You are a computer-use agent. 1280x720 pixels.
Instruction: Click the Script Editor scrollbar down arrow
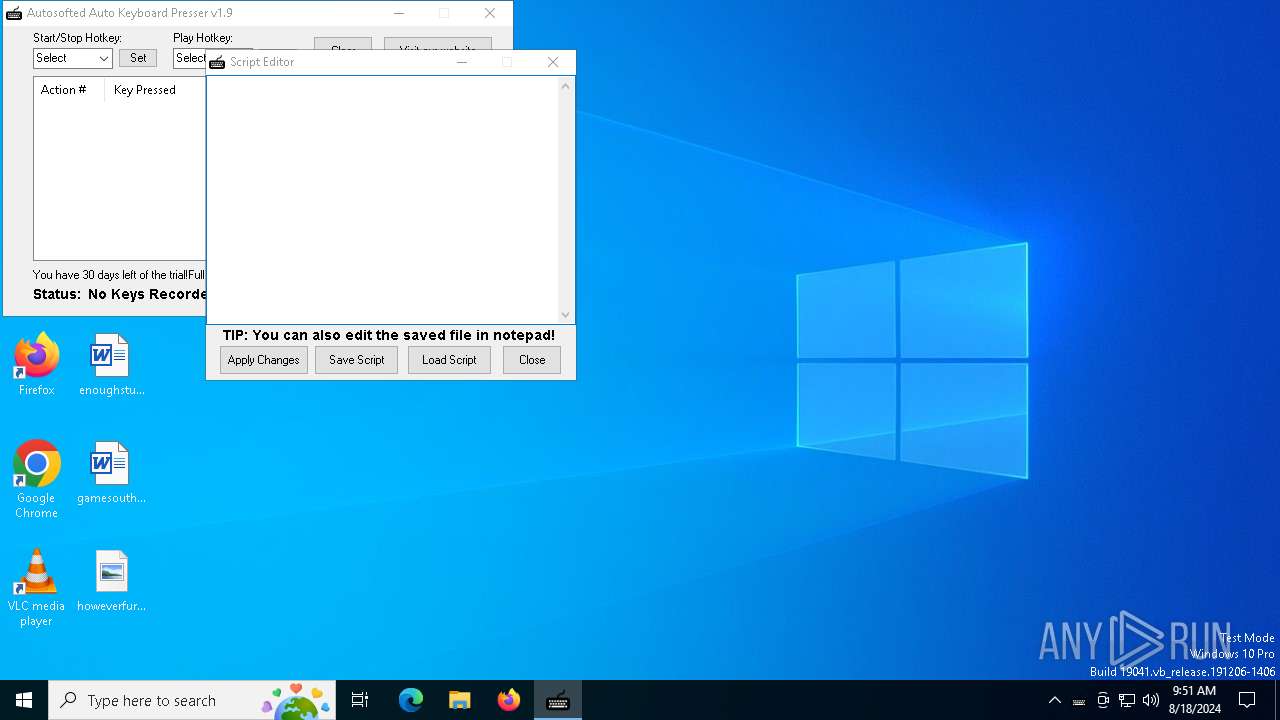coord(566,314)
